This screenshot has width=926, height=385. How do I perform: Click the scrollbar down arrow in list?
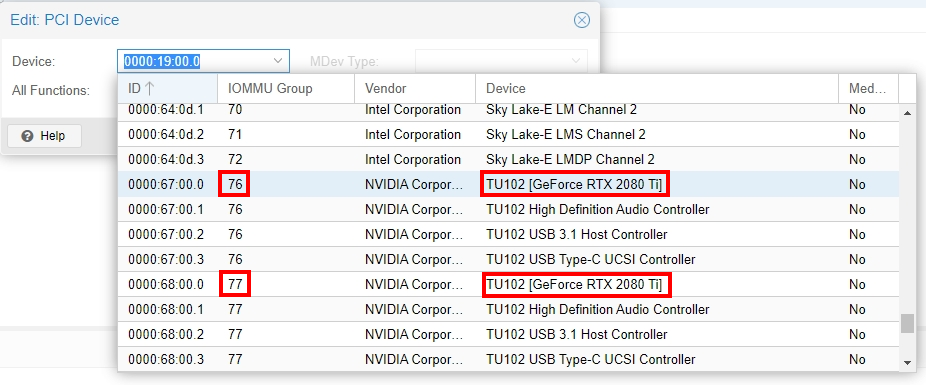coord(907,363)
